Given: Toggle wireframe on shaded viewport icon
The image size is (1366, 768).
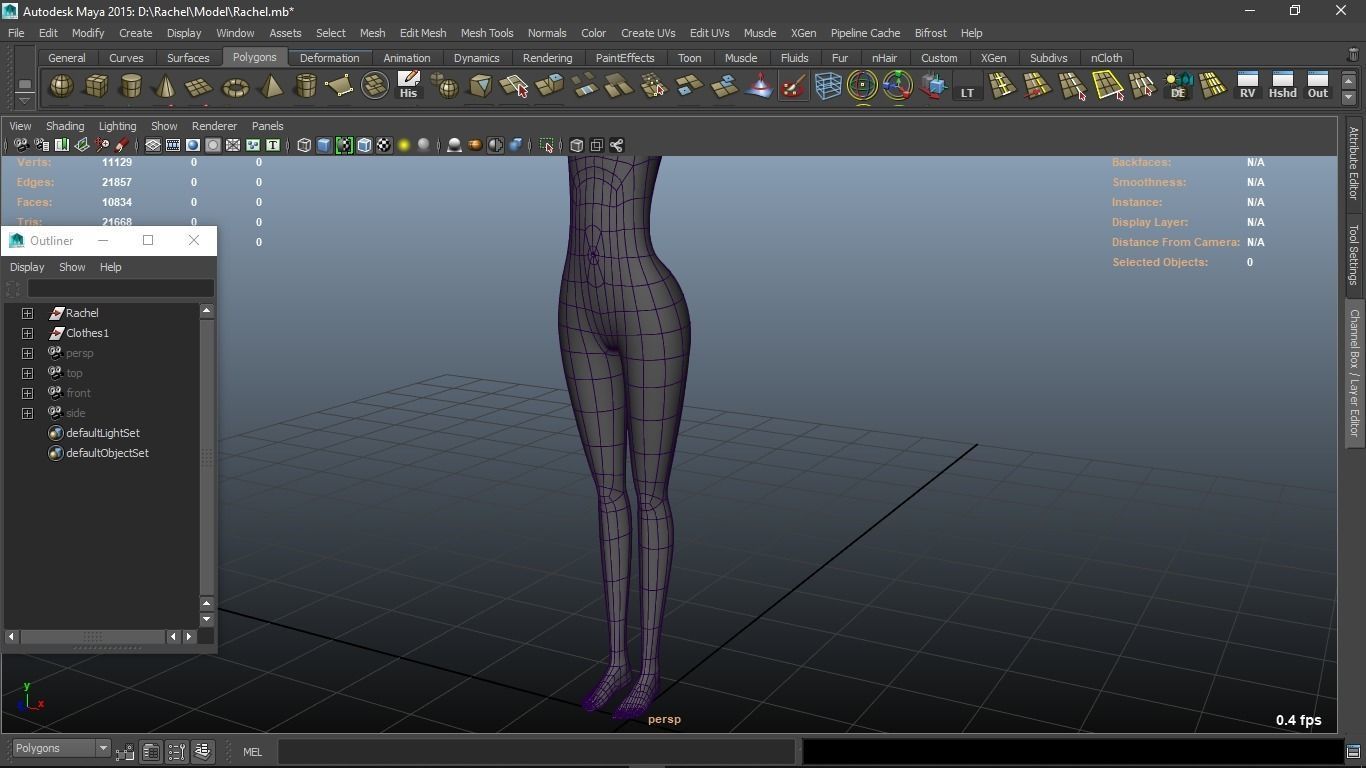Looking at the screenshot, I should tap(364, 145).
